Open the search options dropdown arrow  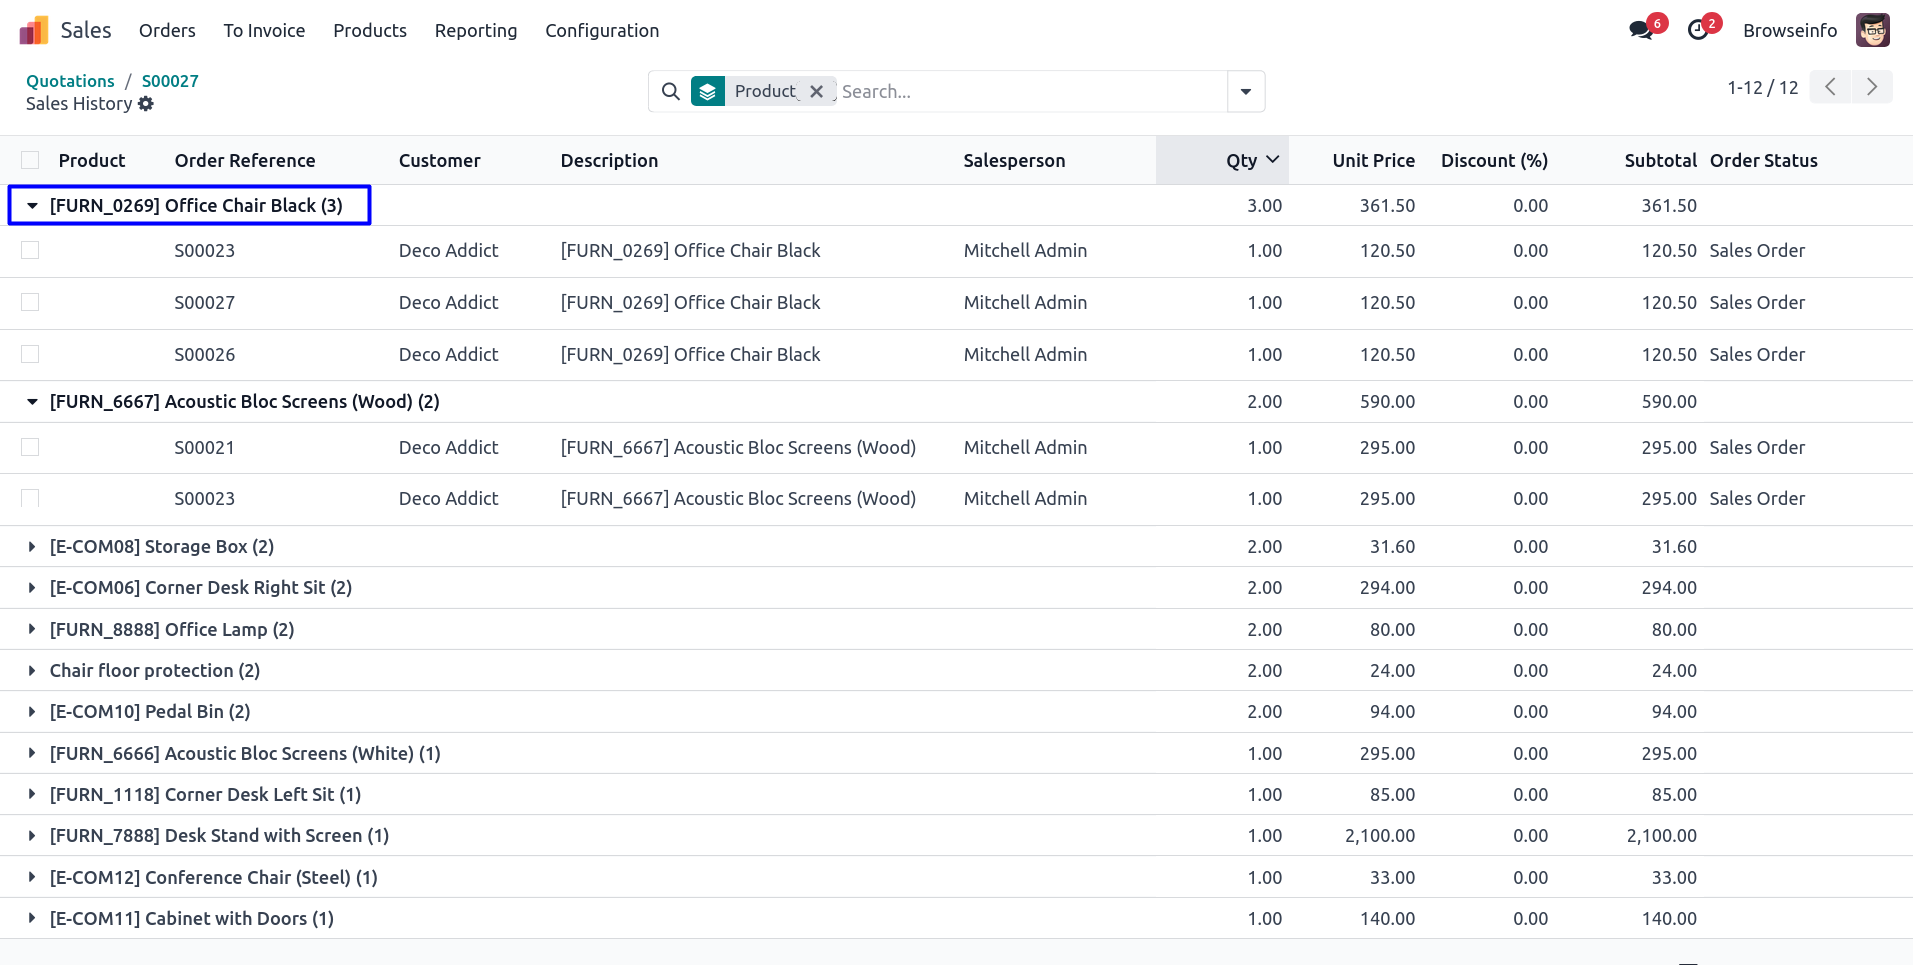point(1245,92)
